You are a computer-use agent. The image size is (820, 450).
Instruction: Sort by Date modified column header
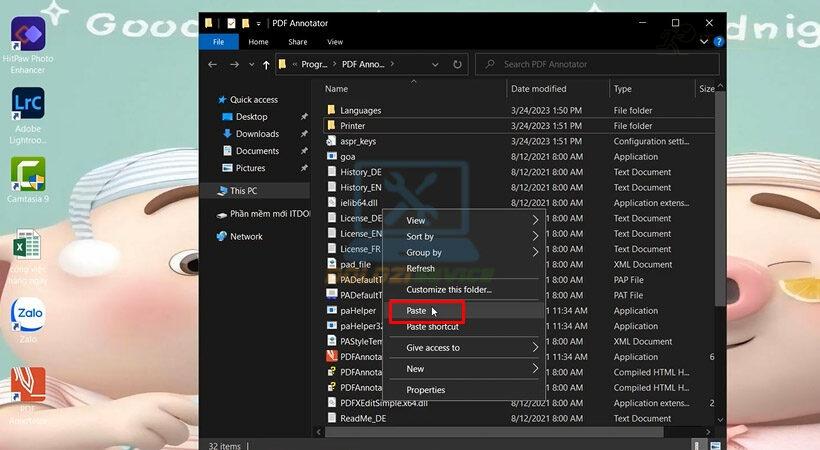542,89
